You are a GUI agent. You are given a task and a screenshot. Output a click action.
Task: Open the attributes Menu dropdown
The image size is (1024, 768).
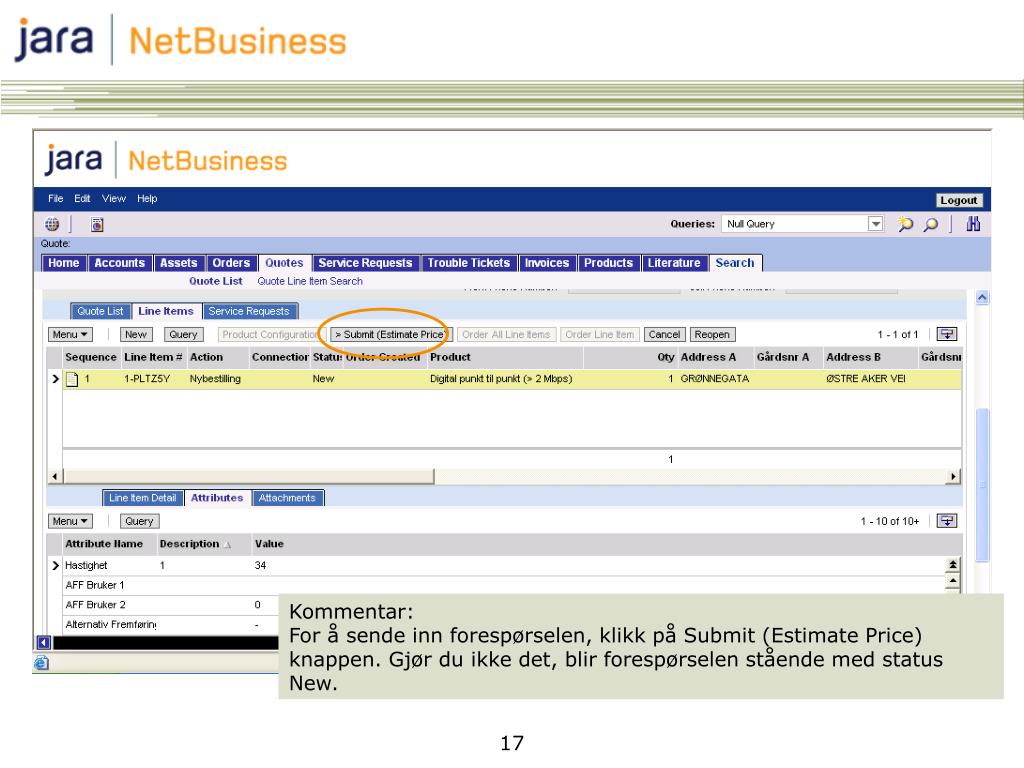tap(70, 521)
